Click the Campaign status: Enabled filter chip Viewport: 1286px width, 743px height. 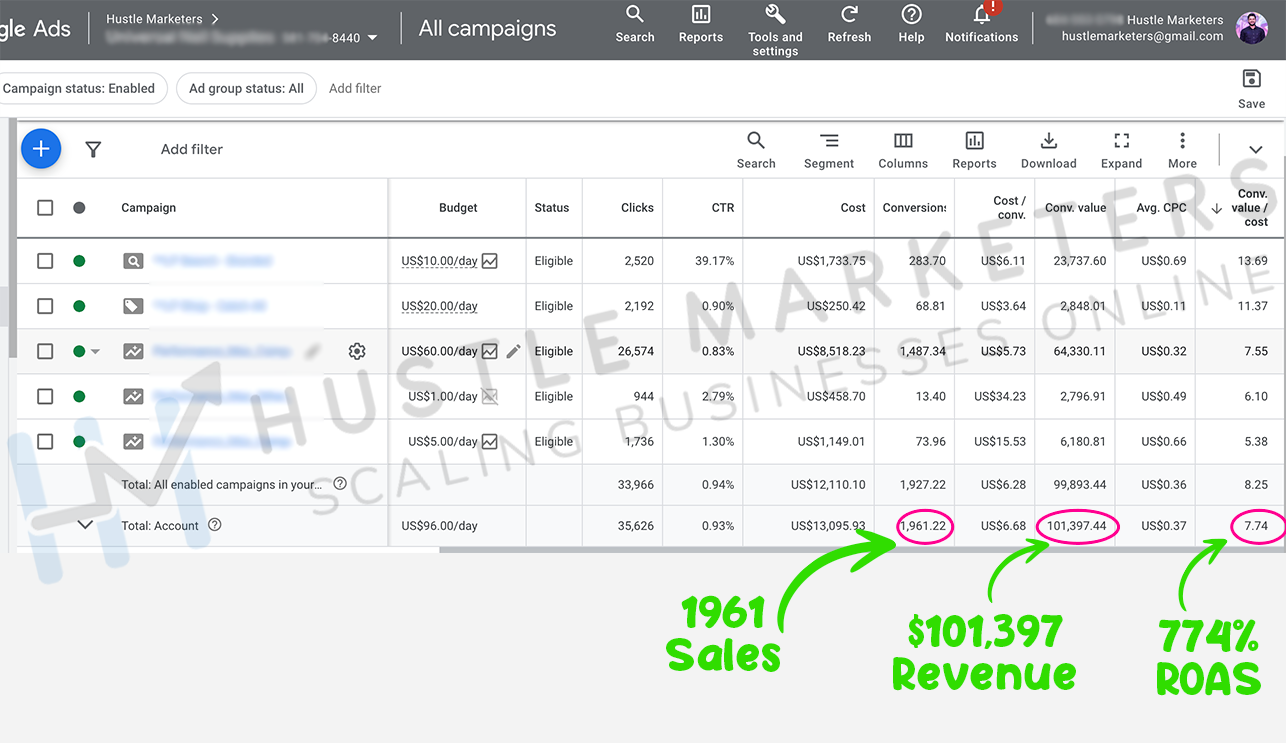coord(78,88)
